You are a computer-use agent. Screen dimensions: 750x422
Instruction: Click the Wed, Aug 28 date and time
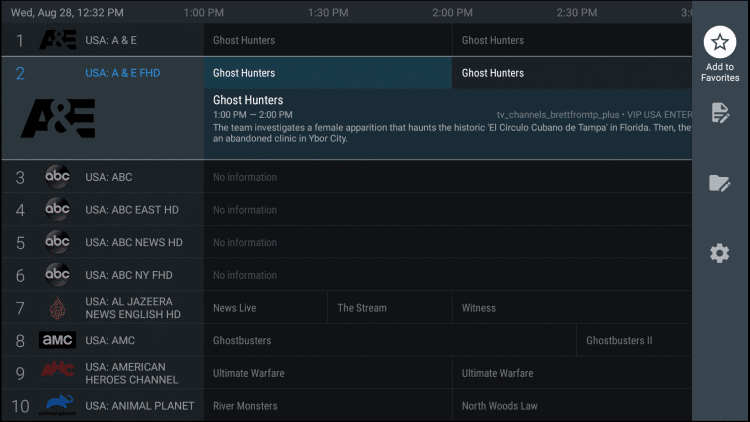pyautogui.click(x=67, y=12)
